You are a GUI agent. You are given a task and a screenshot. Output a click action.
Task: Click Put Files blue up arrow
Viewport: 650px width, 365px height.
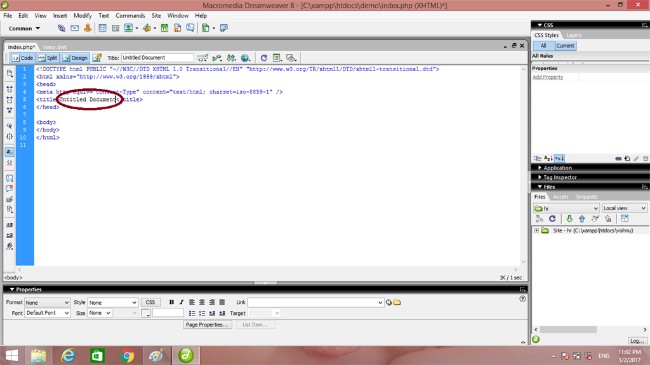[582, 219]
